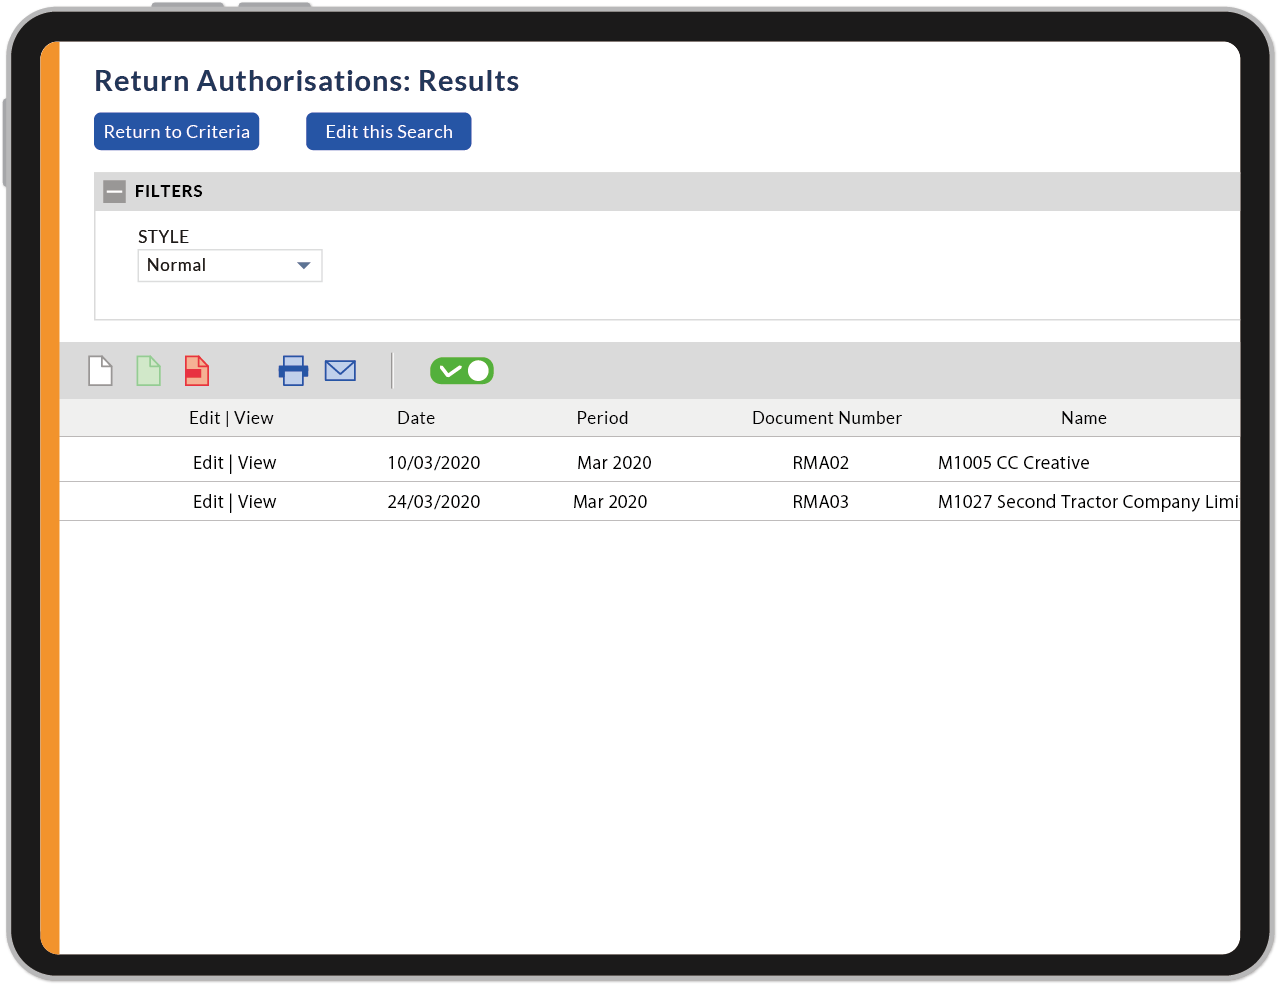Export the results as PDF
Viewport: 1280px width, 986px height.
click(x=196, y=371)
